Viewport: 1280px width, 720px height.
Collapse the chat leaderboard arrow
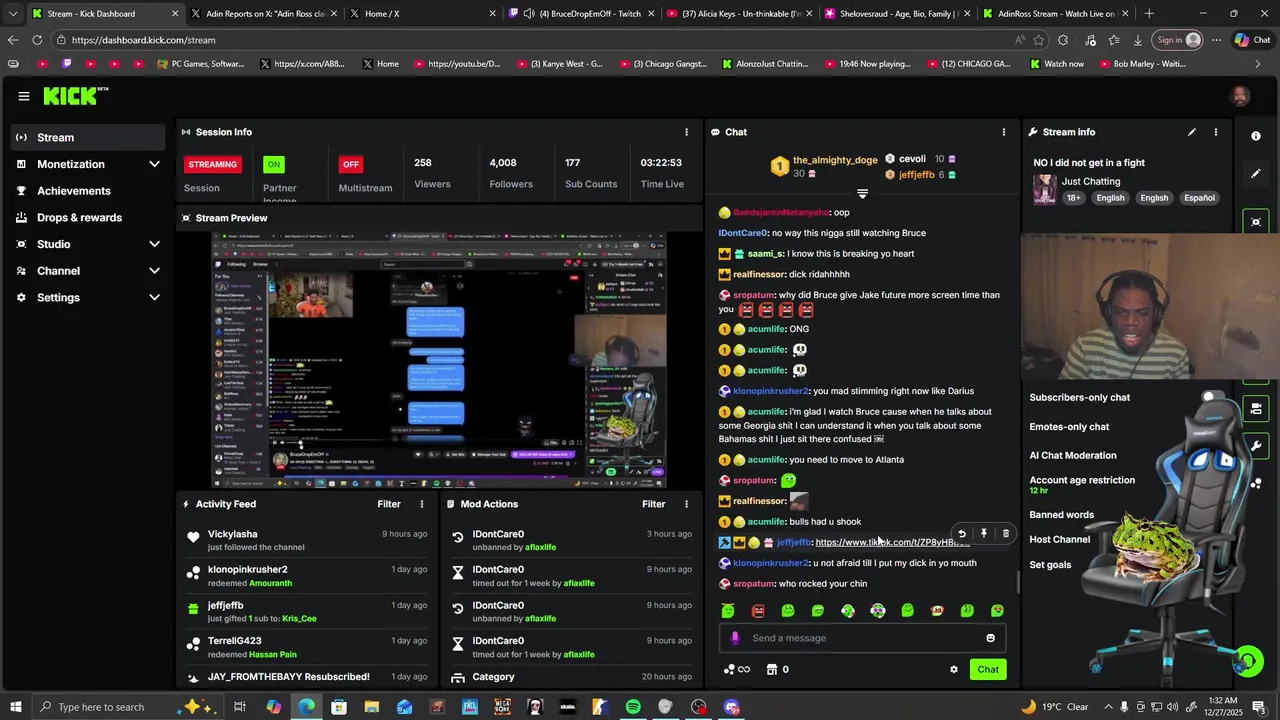pyautogui.click(x=863, y=194)
